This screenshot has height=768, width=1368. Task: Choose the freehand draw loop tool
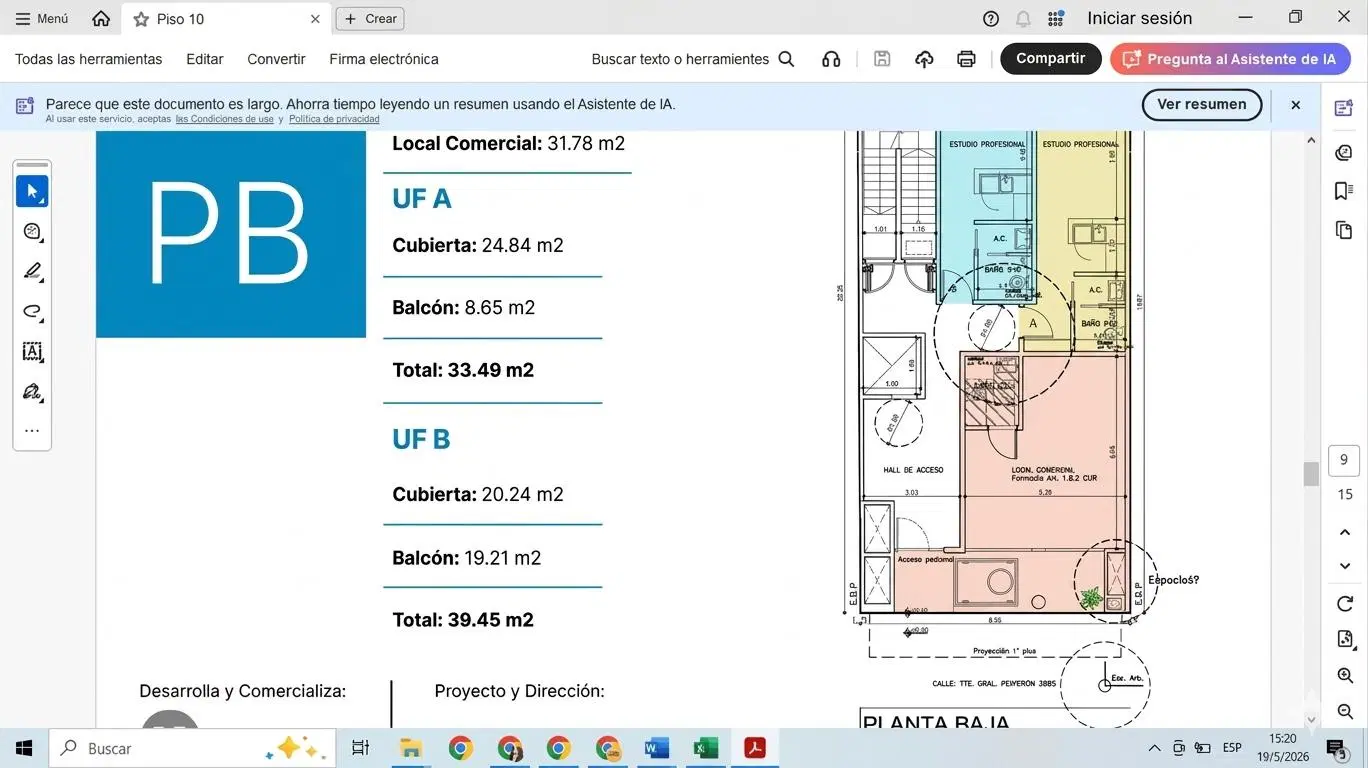point(32,311)
